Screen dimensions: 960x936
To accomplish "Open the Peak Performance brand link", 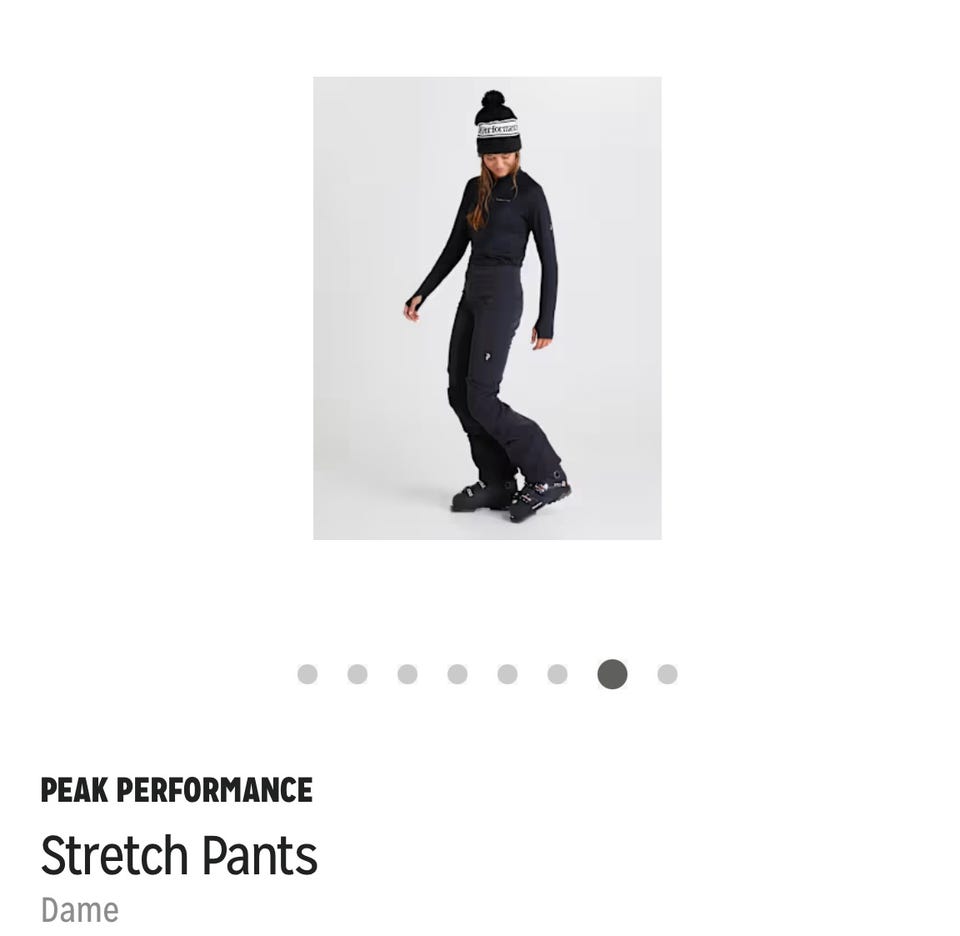I will [x=177, y=790].
